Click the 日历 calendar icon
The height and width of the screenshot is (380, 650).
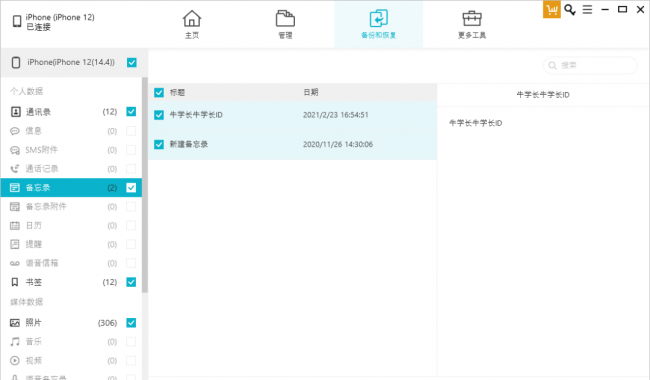pos(15,225)
